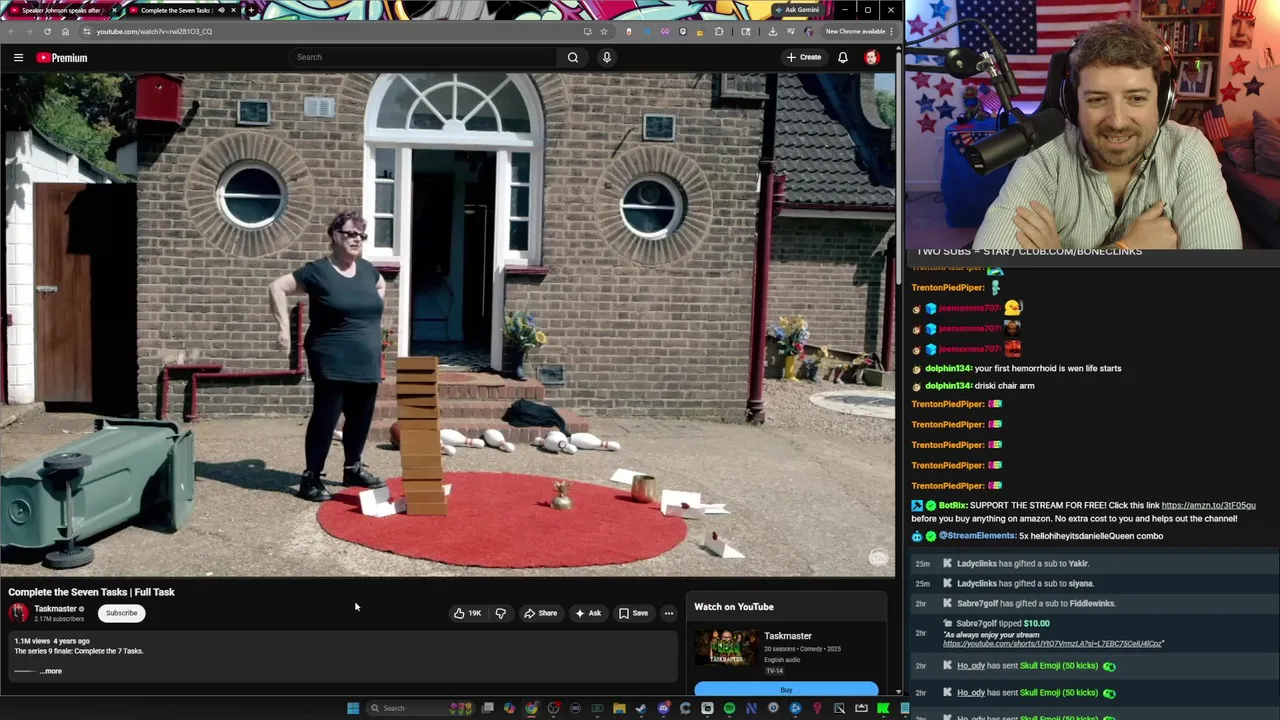The height and width of the screenshot is (720, 1280).
Task: Click the browser home icon
Action: (65, 31)
